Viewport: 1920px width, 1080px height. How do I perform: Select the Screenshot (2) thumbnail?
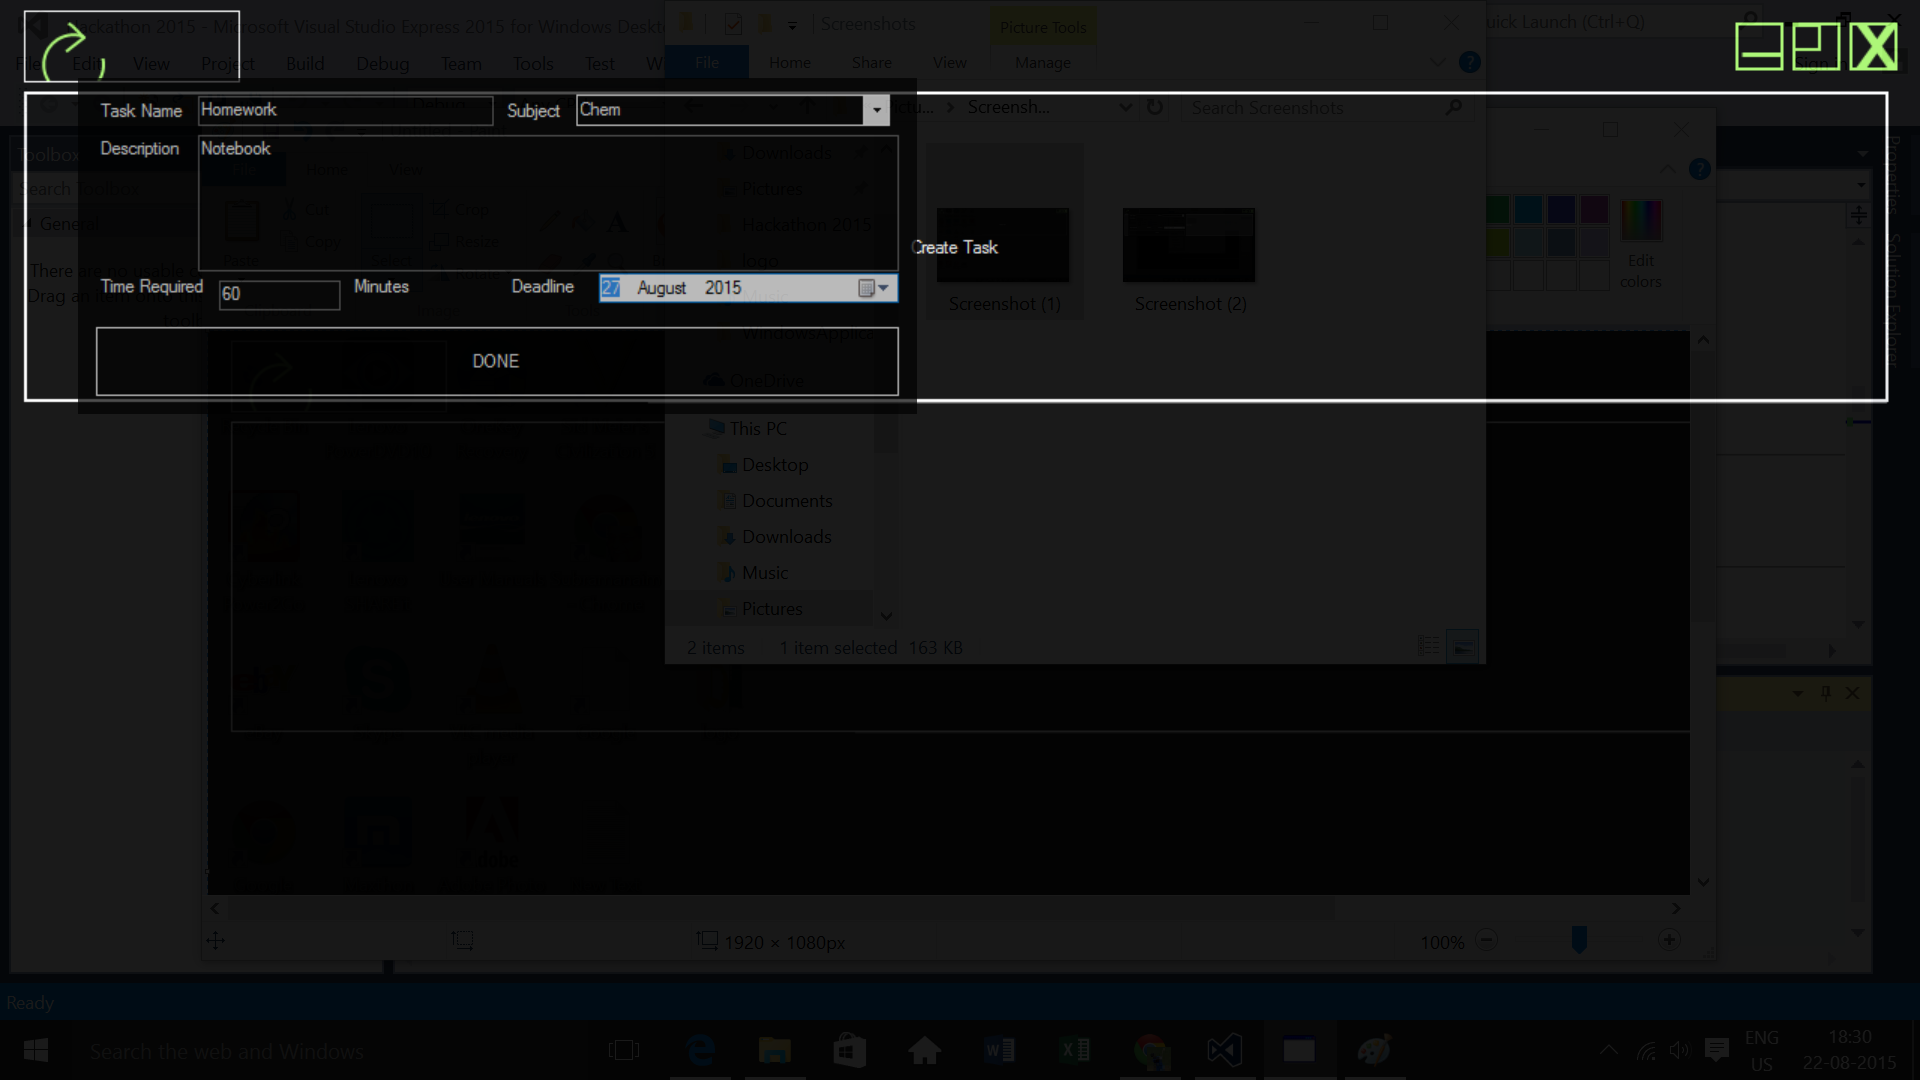click(1189, 246)
